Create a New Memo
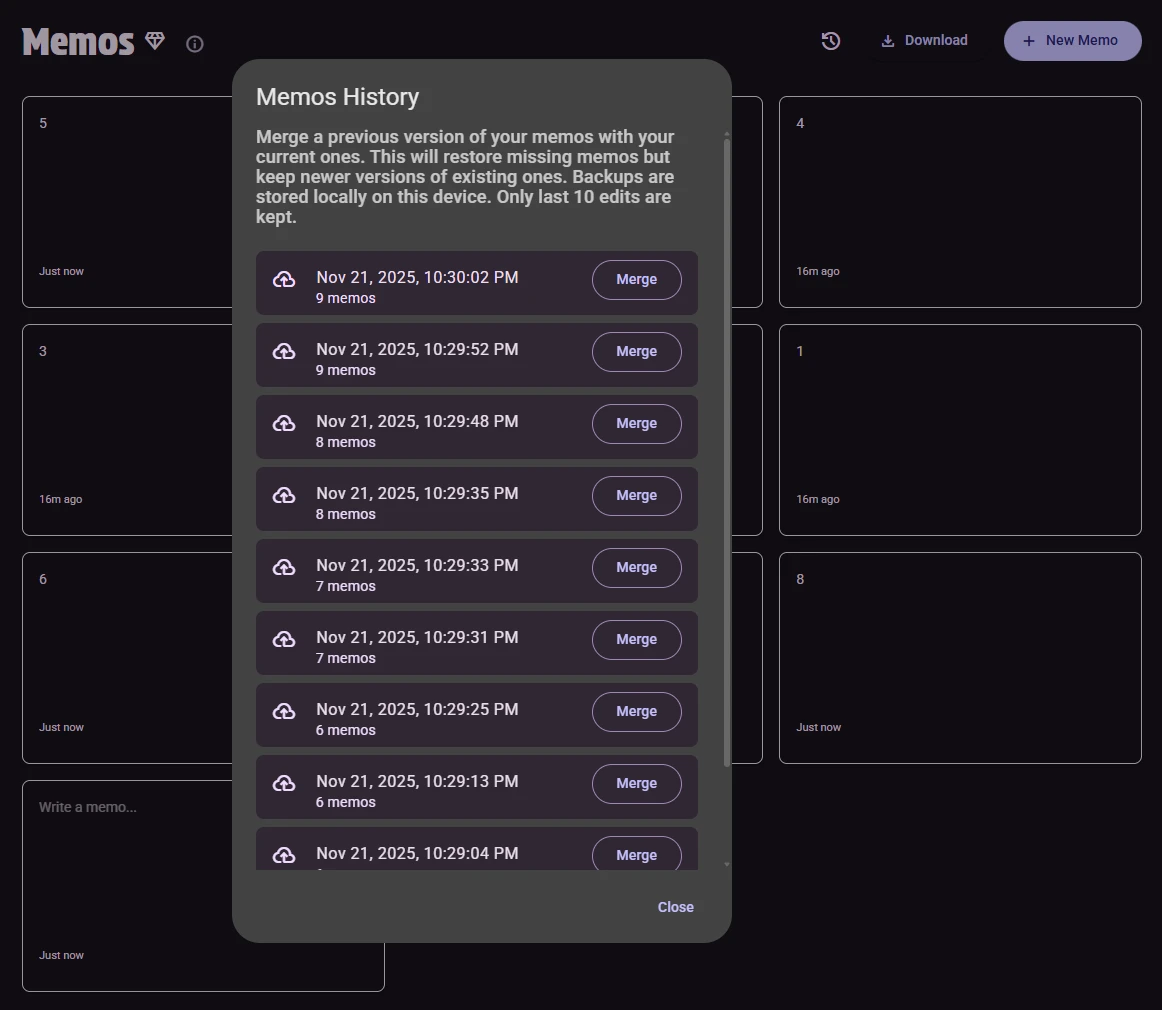Screen dimensions: 1162x1010 (x=1072, y=41)
